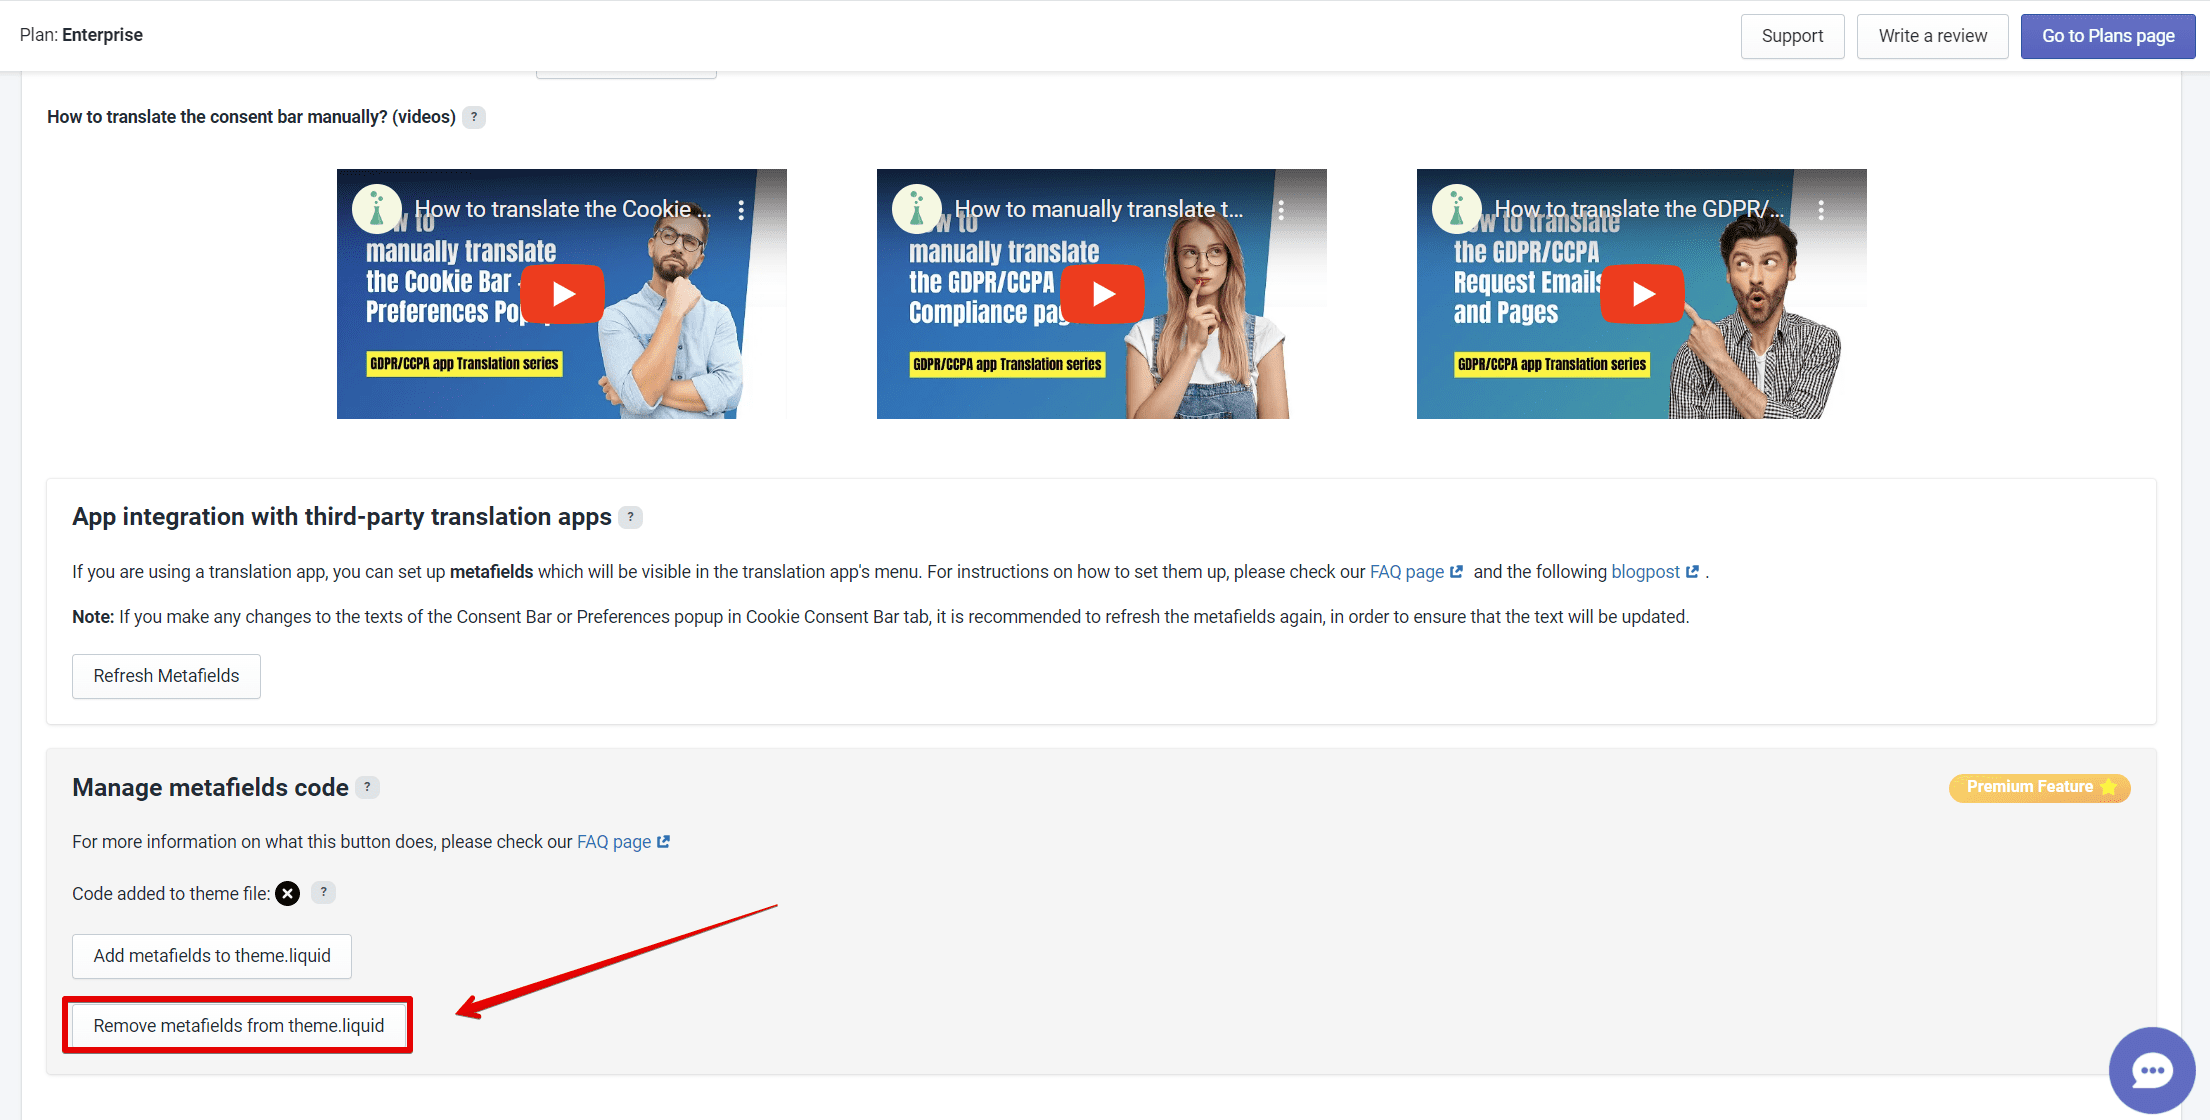This screenshot has height=1120, width=2210.
Task: Click the Write a review button
Action: (1932, 36)
